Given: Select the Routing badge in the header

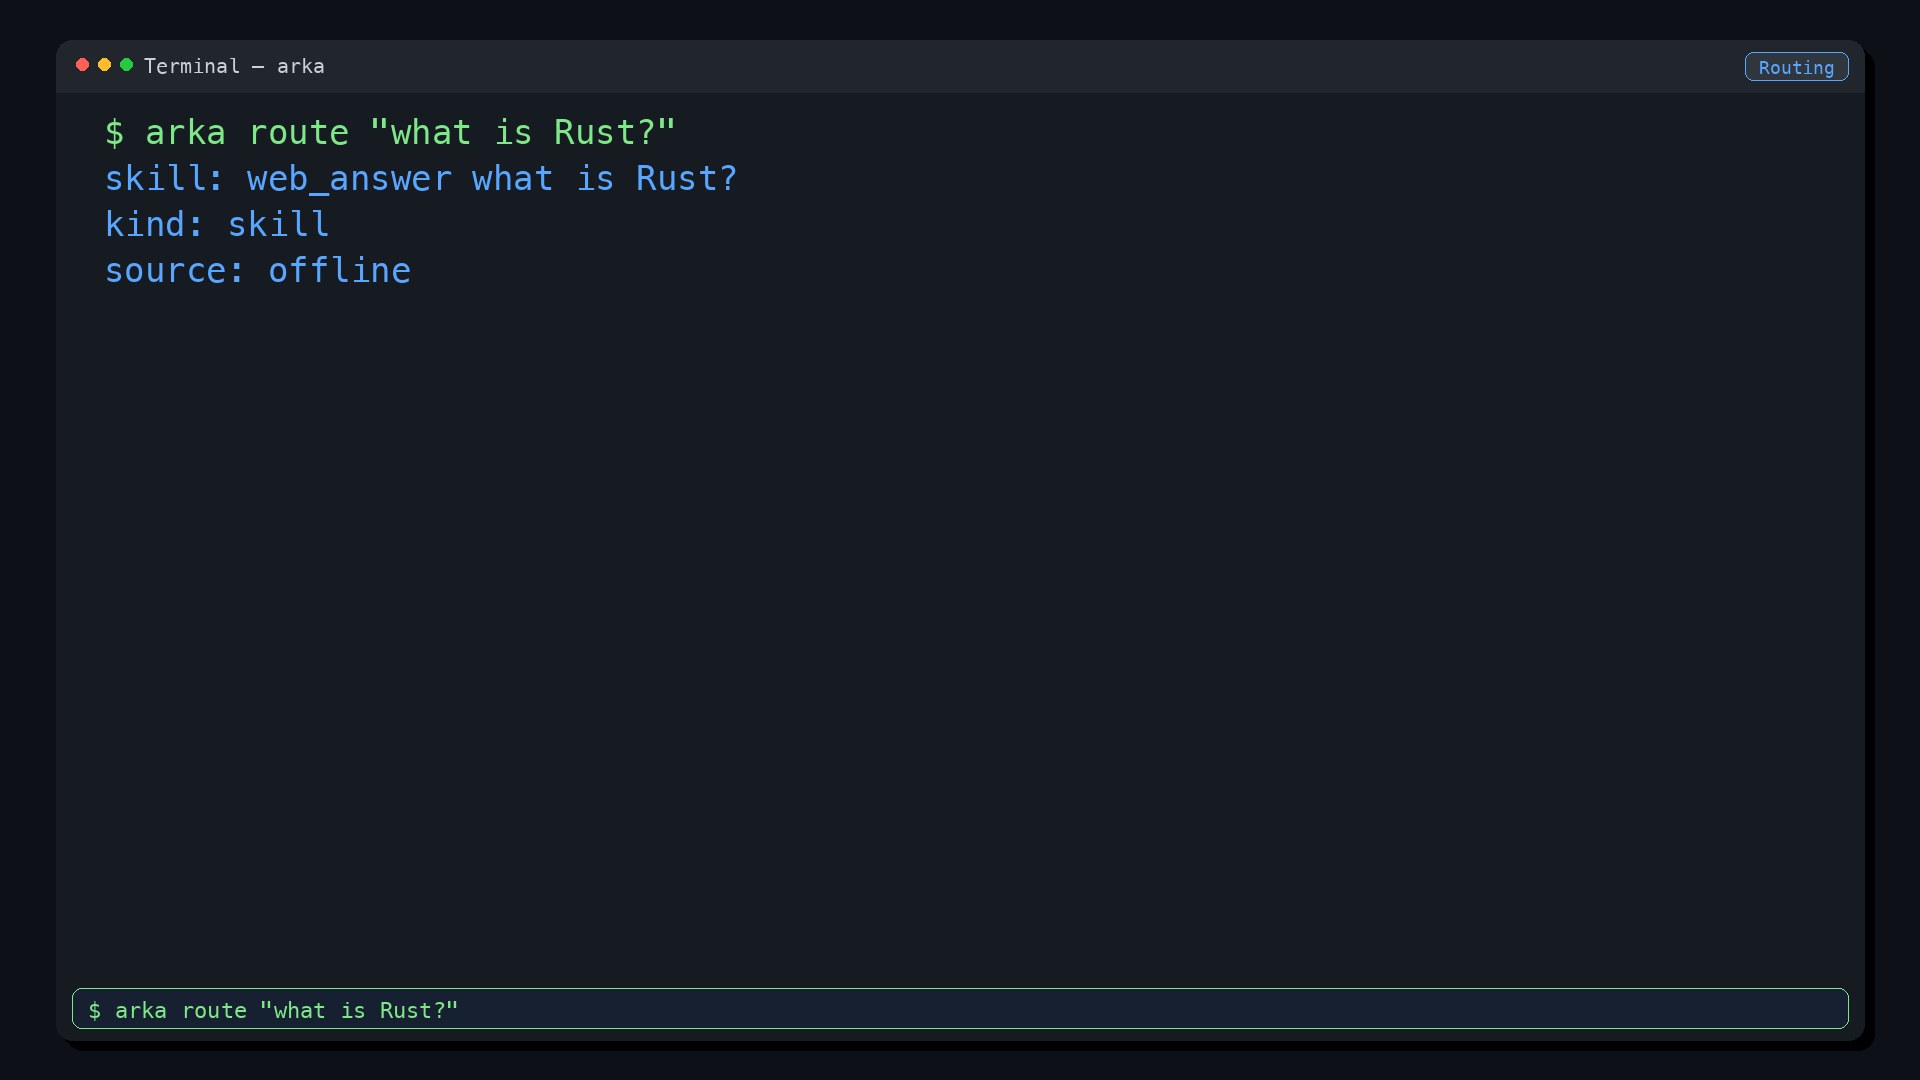Looking at the screenshot, I should pos(1796,67).
